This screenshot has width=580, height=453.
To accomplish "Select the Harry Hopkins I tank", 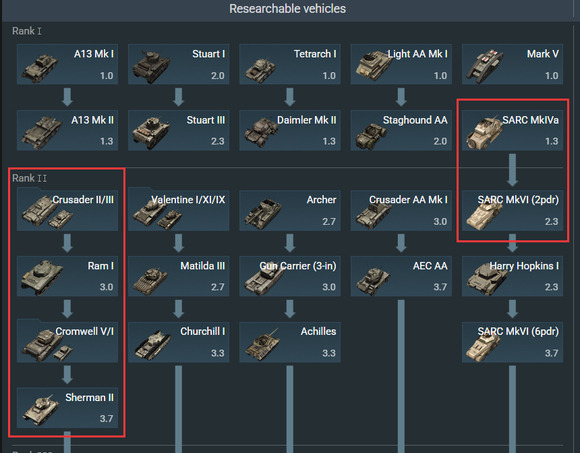I will point(512,276).
